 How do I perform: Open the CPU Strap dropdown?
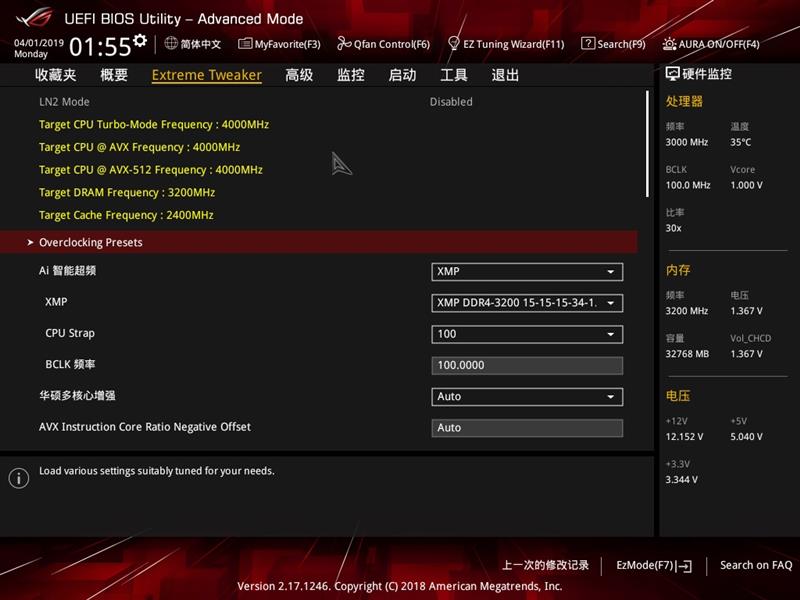[x=527, y=333]
